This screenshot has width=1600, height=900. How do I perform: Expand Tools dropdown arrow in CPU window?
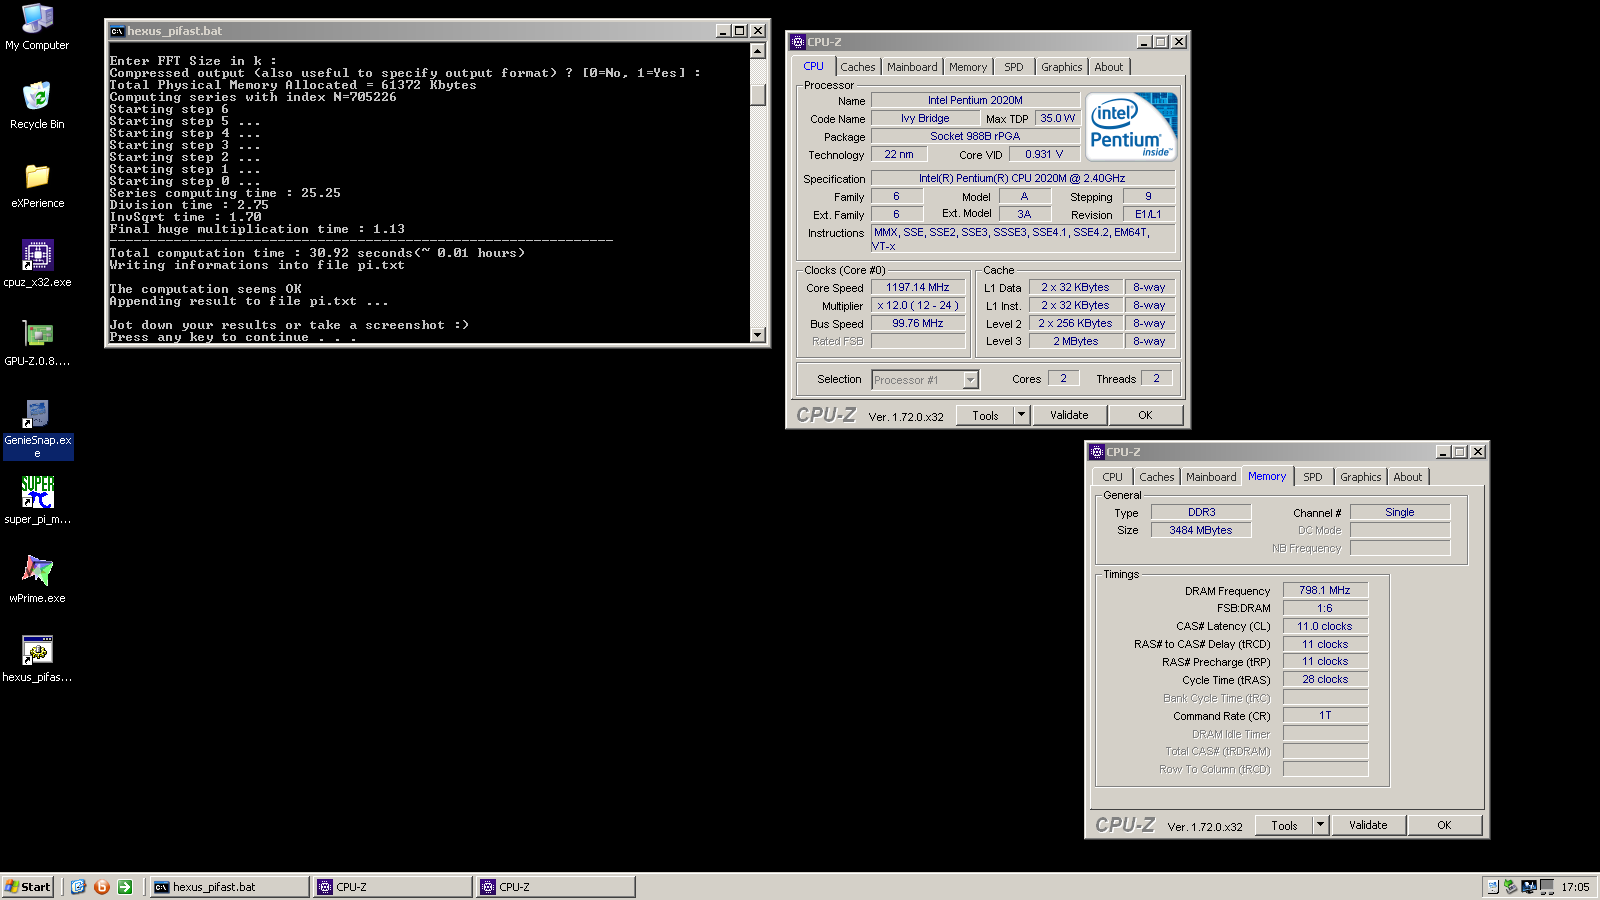(x=1022, y=415)
